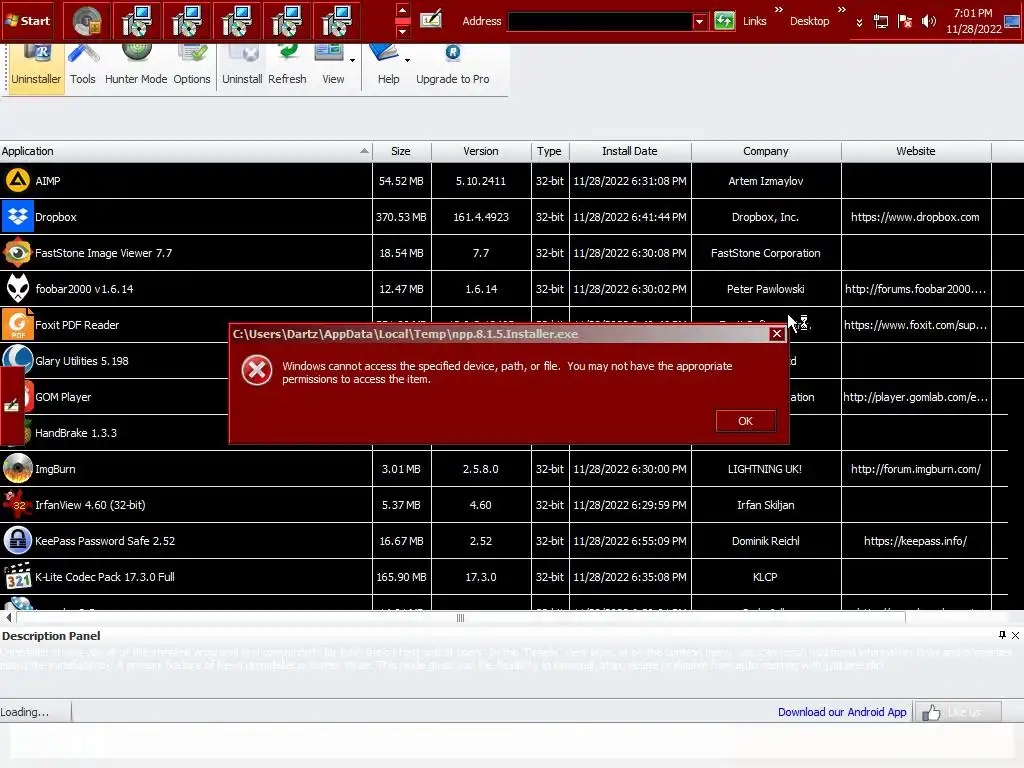The image size is (1024, 768).
Task: Select the KeePass lock icon
Action: click(x=18, y=540)
